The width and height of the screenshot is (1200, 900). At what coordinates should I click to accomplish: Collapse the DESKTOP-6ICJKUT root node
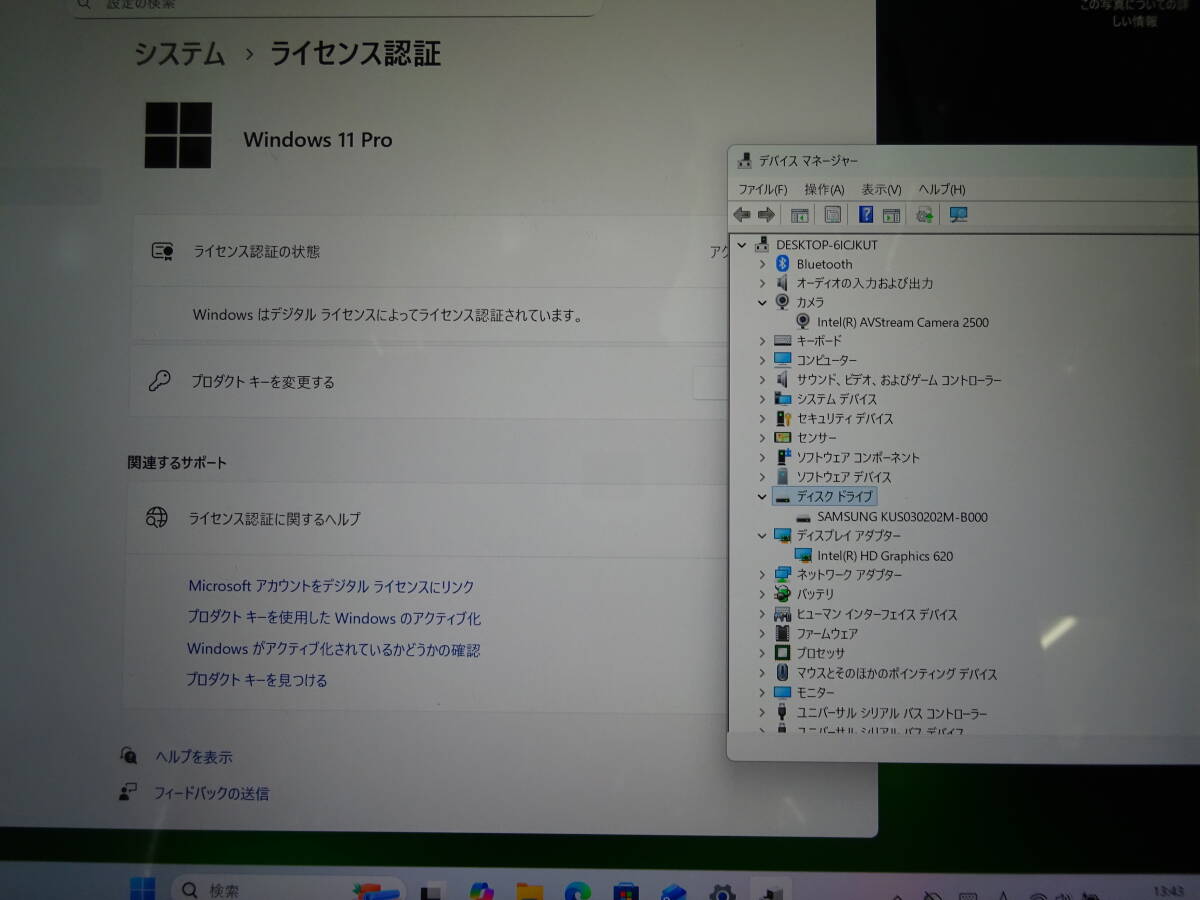(x=742, y=245)
